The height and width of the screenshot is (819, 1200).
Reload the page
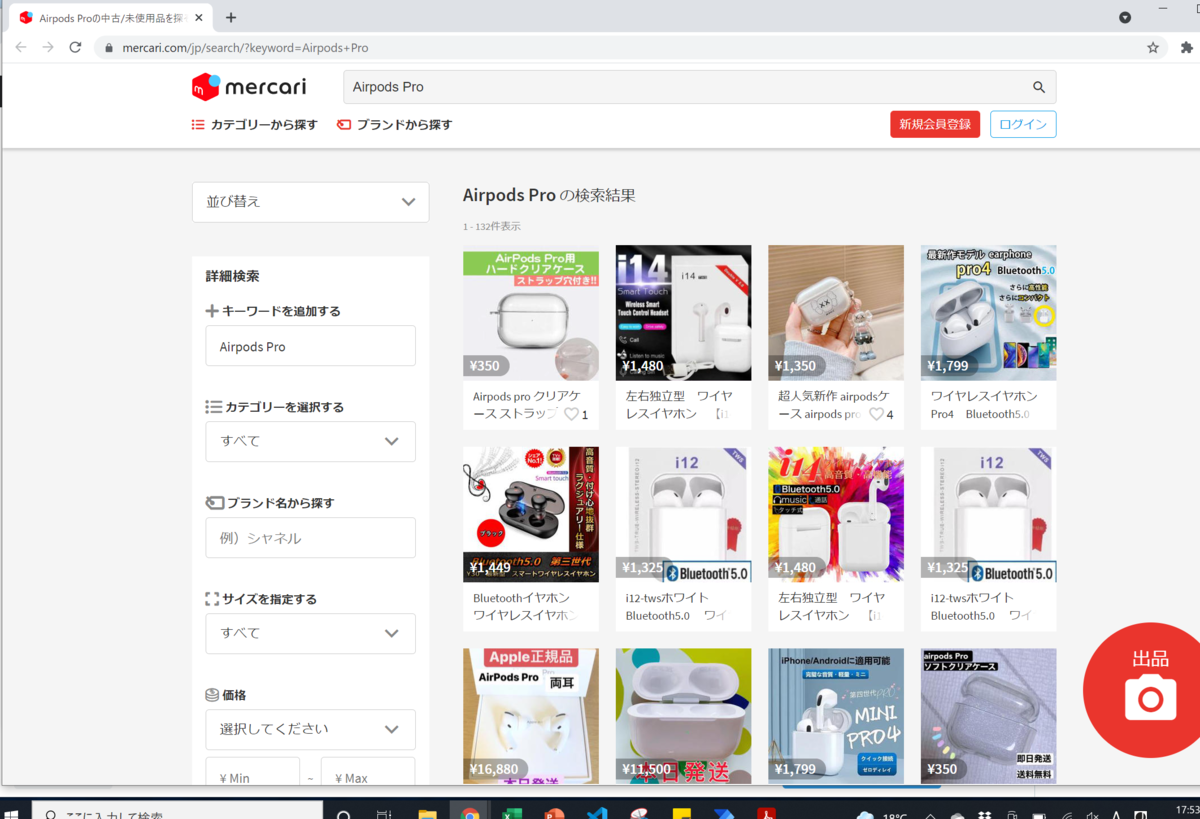(x=75, y=47)
